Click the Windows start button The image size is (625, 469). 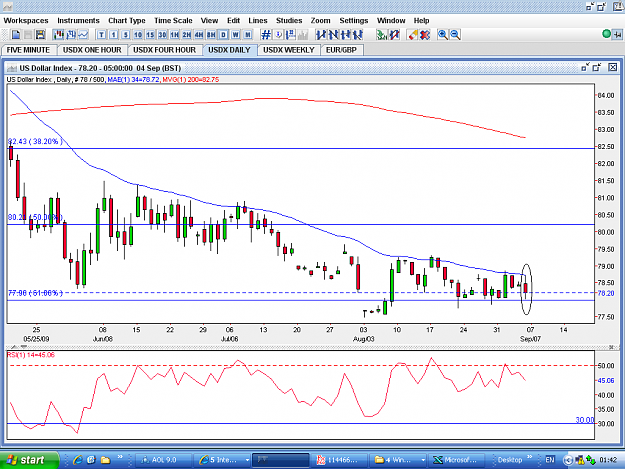click(29, 460)
